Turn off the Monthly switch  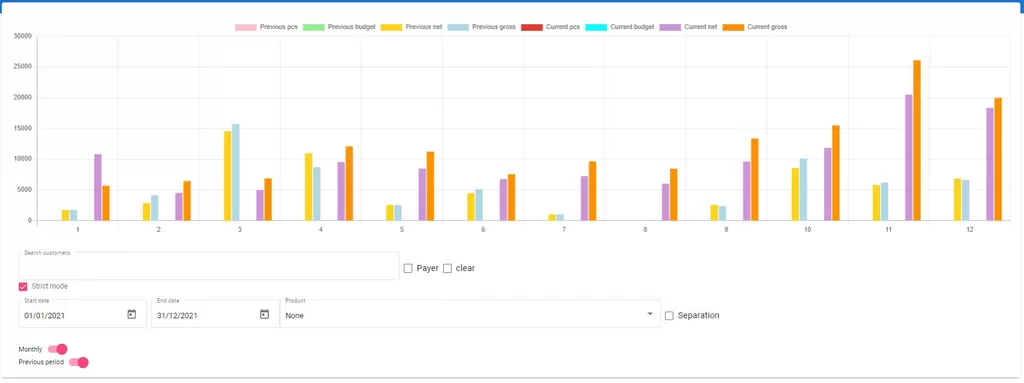pos(57,349)
